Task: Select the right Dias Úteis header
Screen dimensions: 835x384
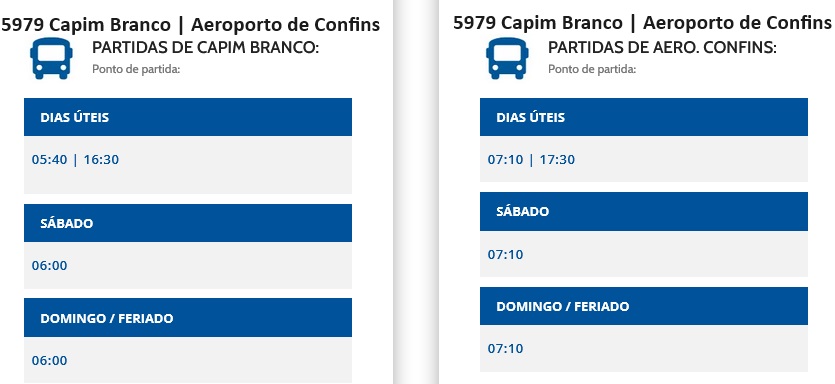Action: tap(644, 117)
